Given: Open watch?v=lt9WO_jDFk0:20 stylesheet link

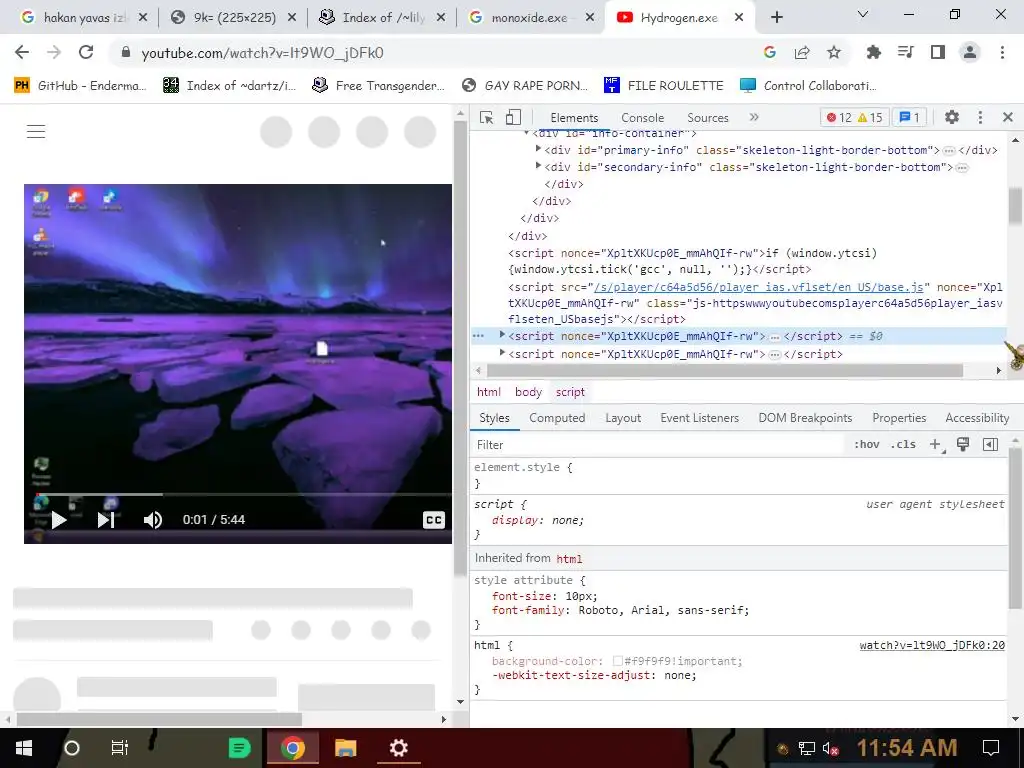Looking at the screenshot, I should click(932, 645).
